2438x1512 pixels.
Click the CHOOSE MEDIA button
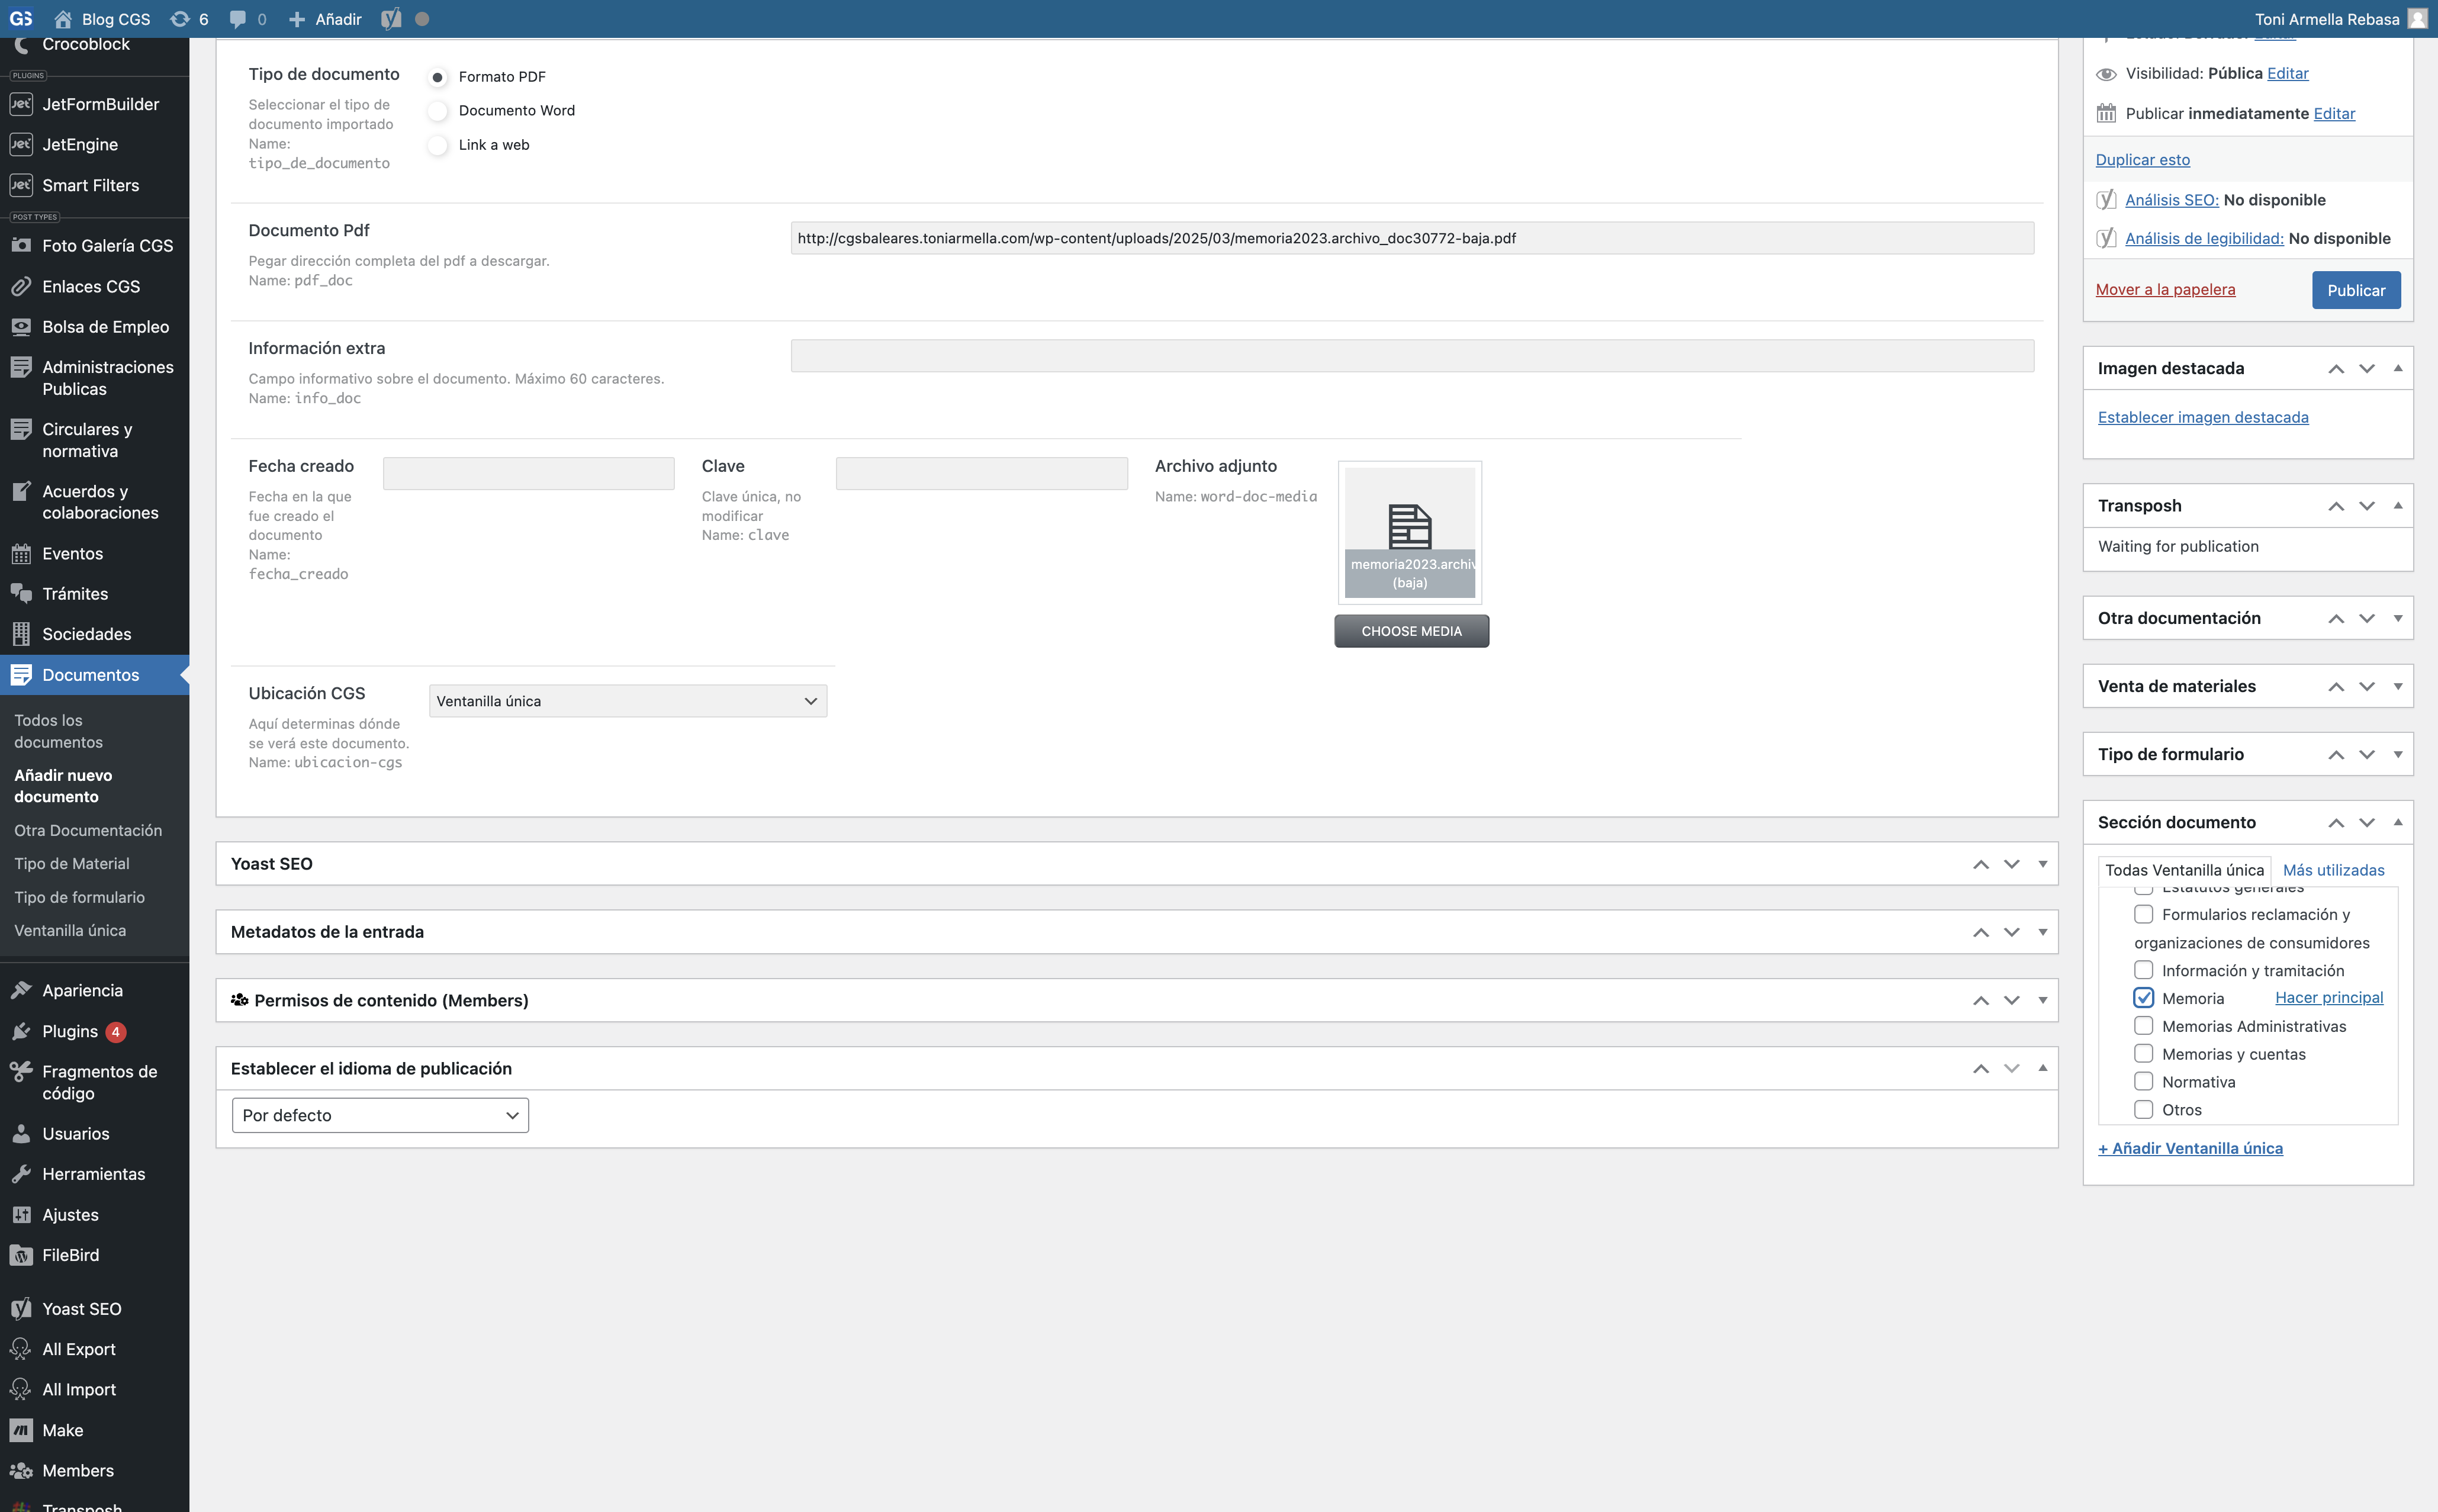coord(1411,631)
